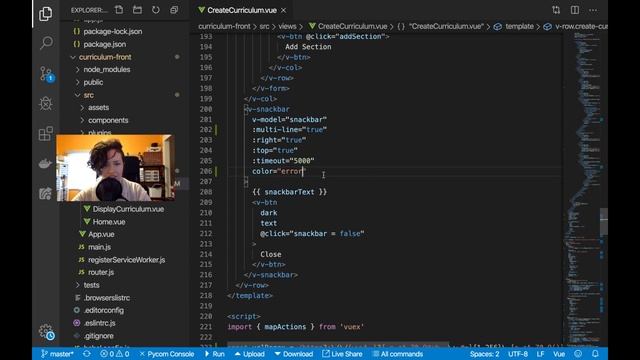The image size is (640, 360).
Task: Open .gitignore file
Action: (x=98, y=336)
